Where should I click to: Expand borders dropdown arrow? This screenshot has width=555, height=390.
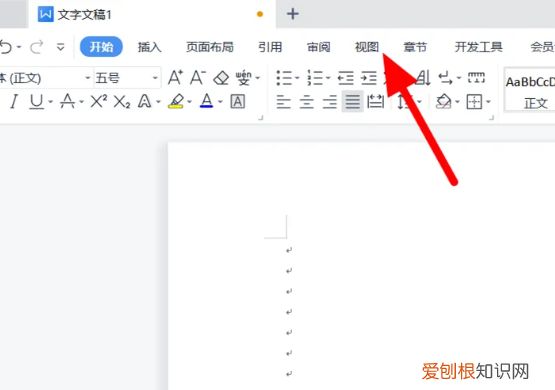488,102
